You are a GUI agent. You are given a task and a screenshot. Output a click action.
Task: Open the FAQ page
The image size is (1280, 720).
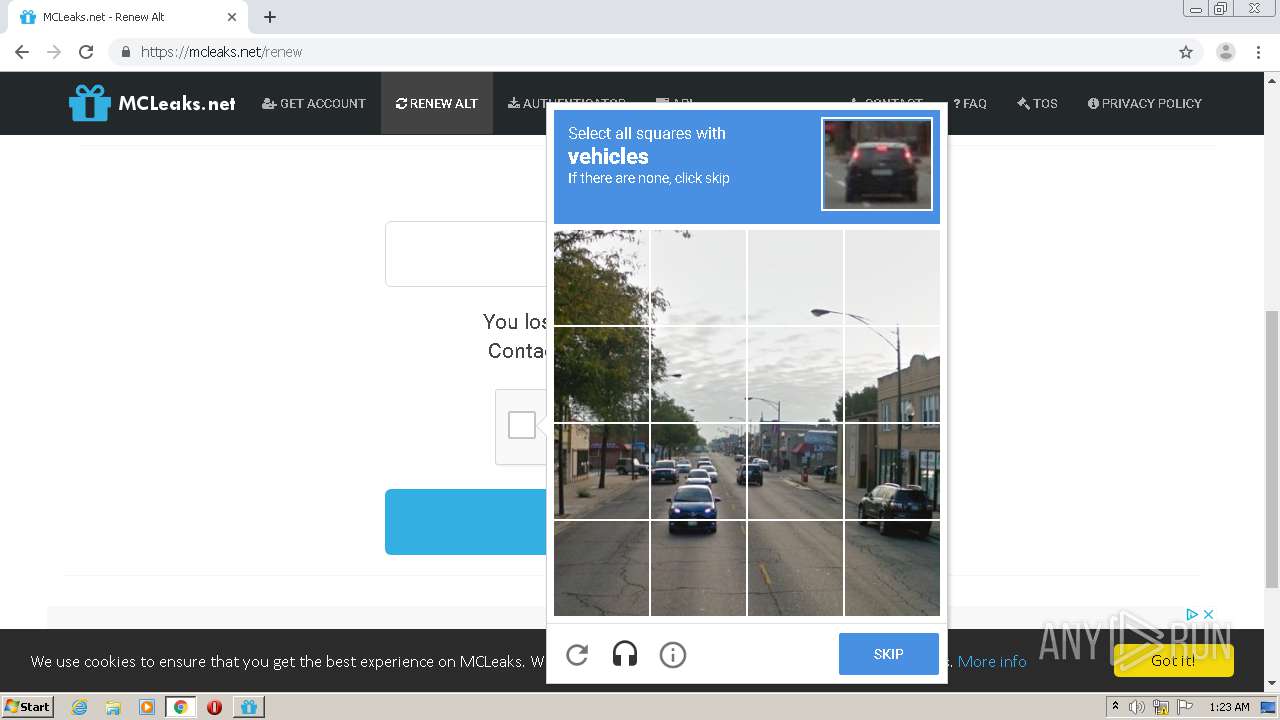(970, 103)
